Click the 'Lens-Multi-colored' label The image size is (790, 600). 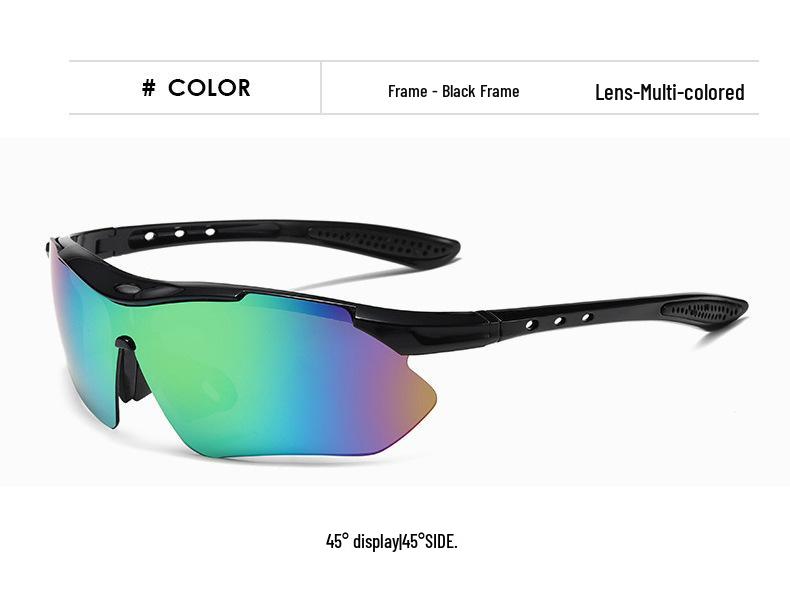click(x=670, y=92)
